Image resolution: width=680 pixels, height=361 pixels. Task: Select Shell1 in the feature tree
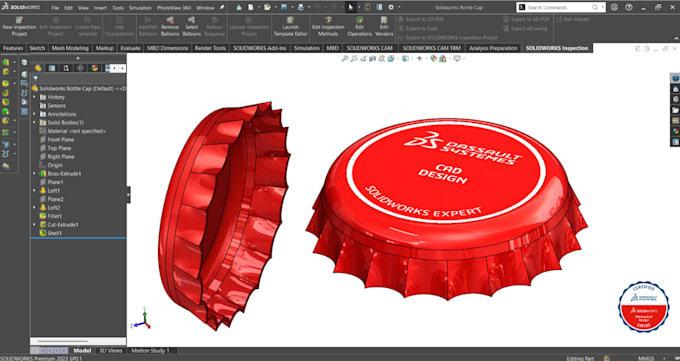coord(55,233)
